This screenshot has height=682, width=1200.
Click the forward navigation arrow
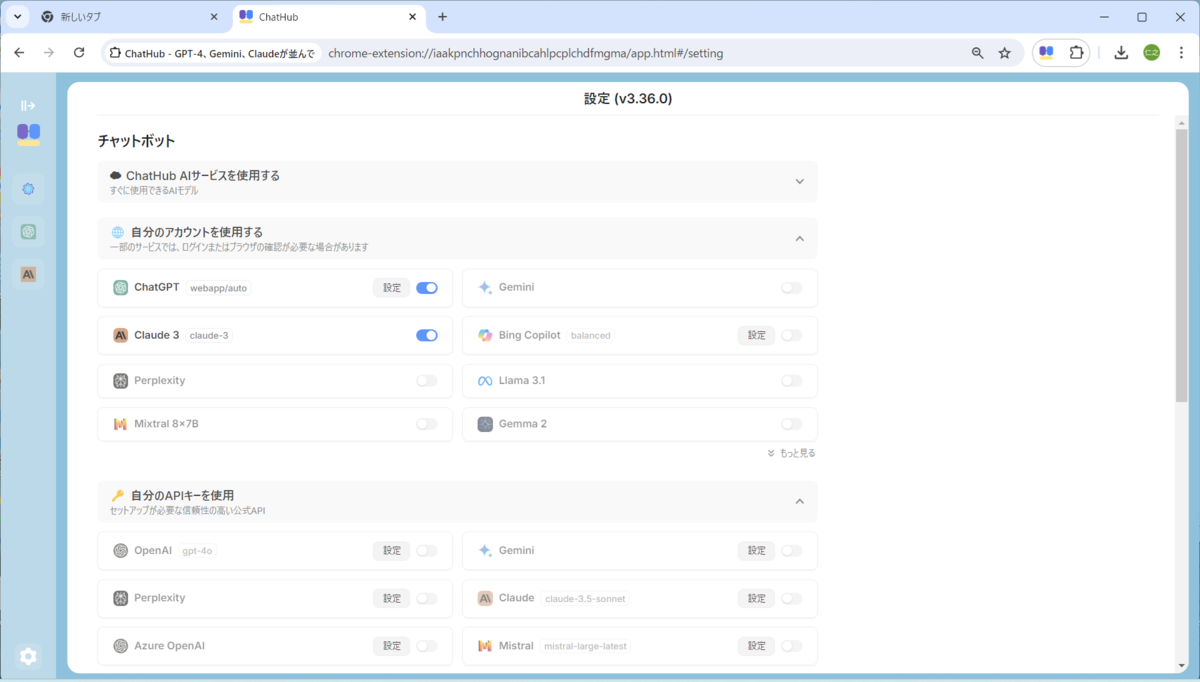(49, 52)
